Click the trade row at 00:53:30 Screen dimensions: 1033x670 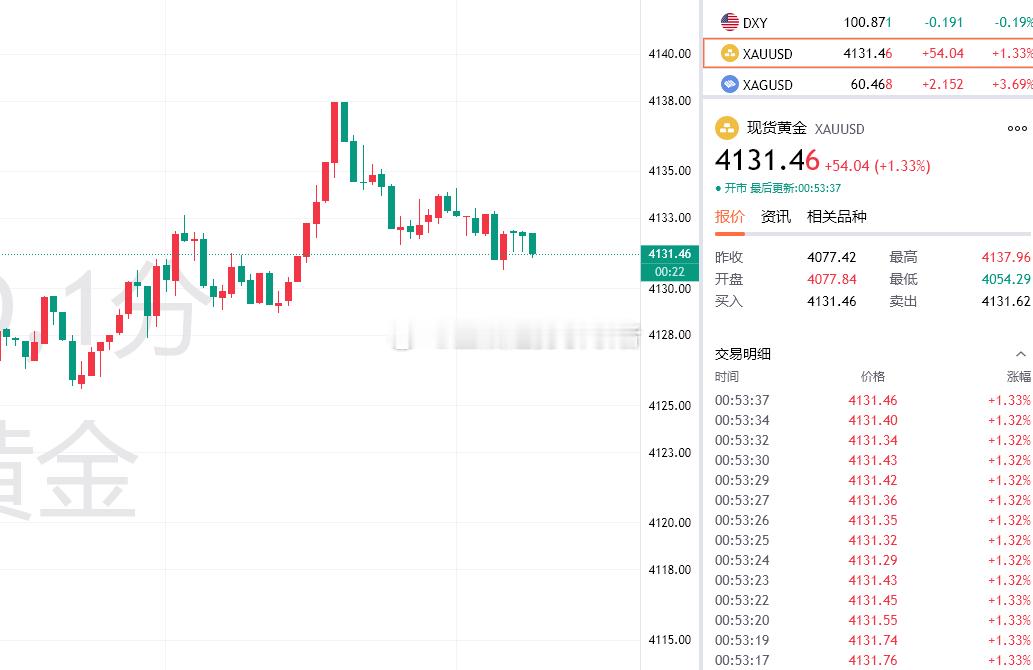[873, 461]
